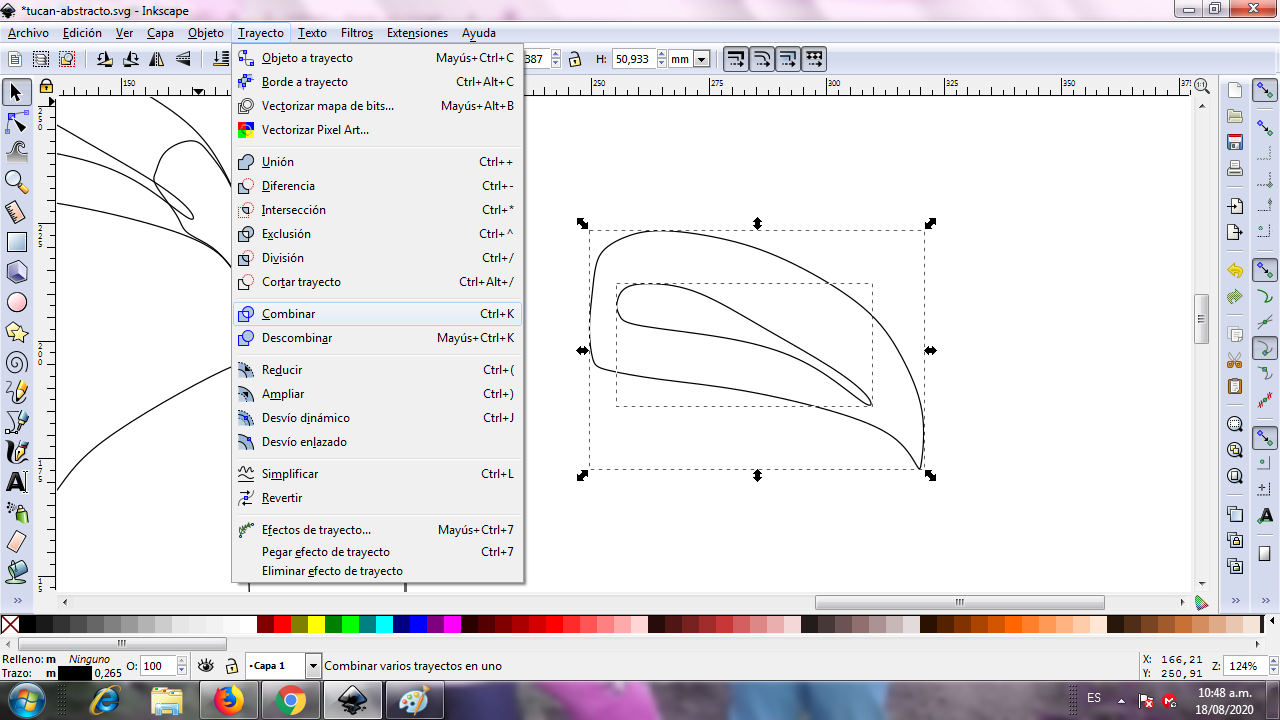
Task: Expand the snap bar overflow chevron
Action: 1265,601
